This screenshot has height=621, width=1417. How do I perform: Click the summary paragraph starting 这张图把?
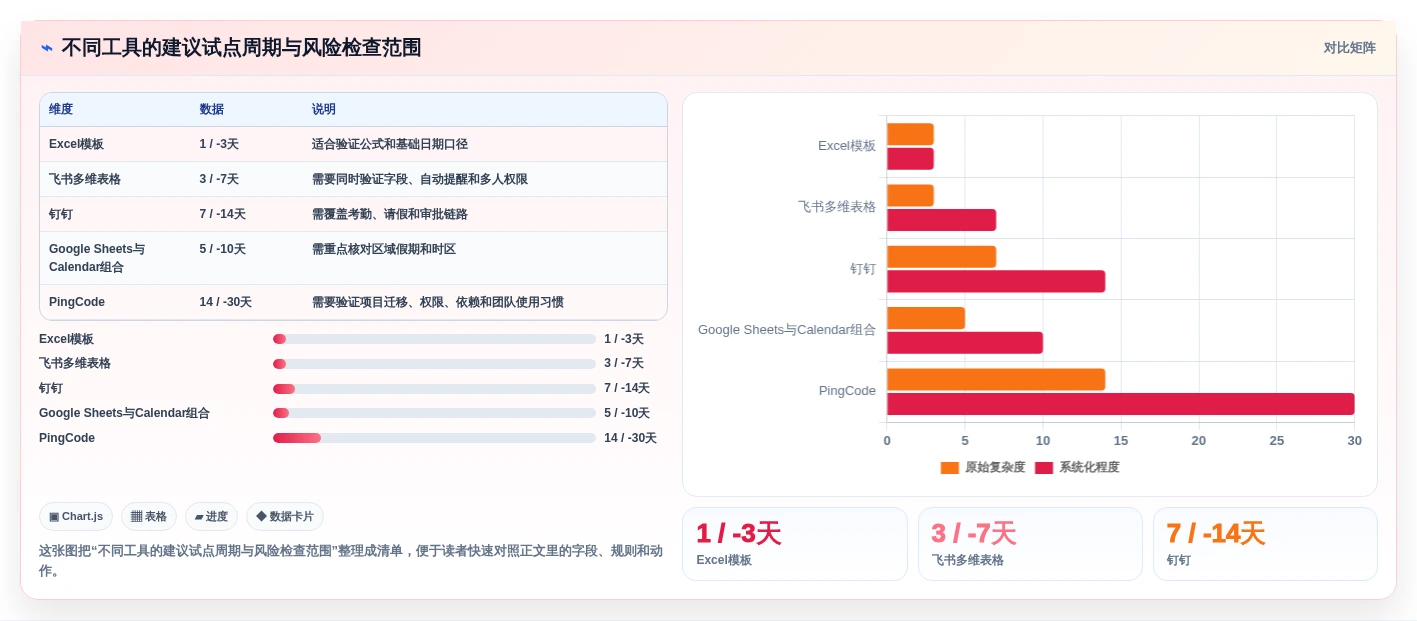point(351,561)
